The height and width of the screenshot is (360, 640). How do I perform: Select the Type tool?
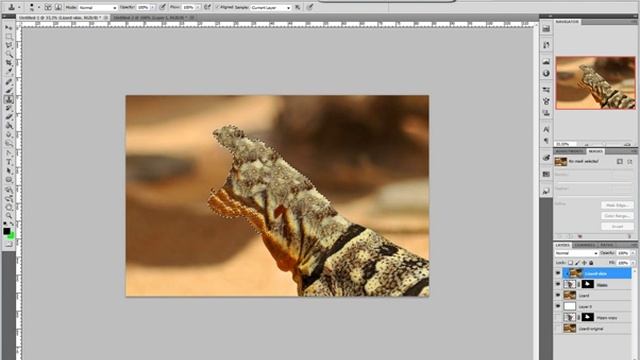coord(9,162)
